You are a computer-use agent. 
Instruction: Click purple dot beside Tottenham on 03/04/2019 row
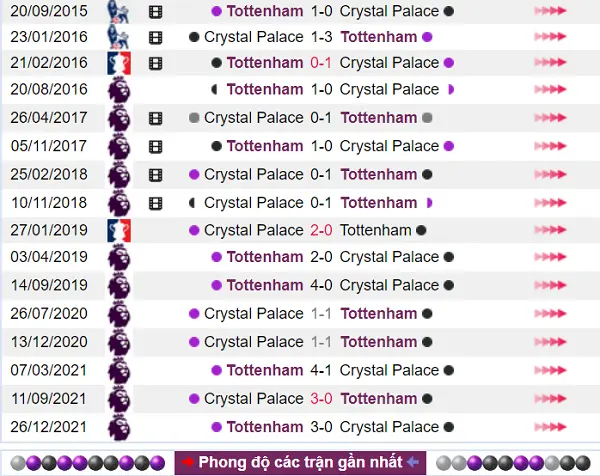click(217, 257)
